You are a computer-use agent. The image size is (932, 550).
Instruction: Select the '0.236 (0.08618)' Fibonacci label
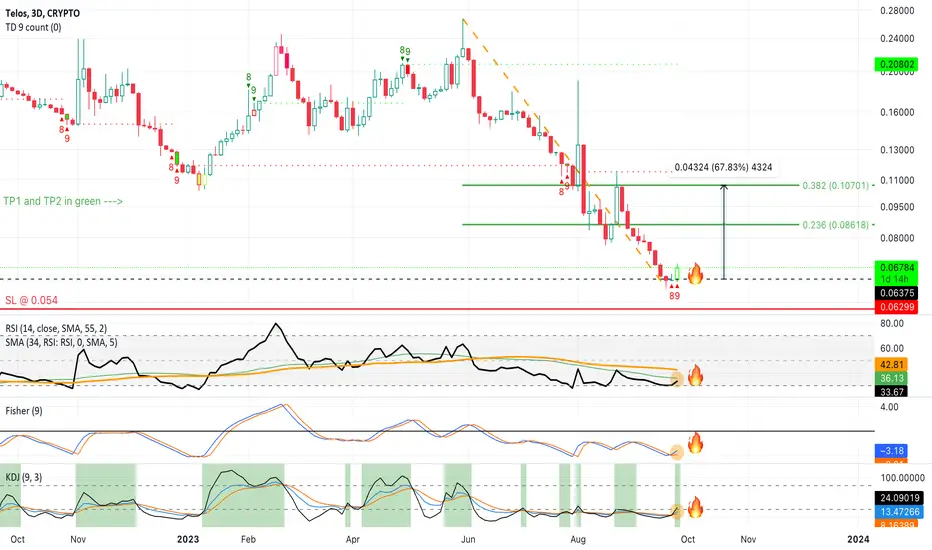pos(835,225)
